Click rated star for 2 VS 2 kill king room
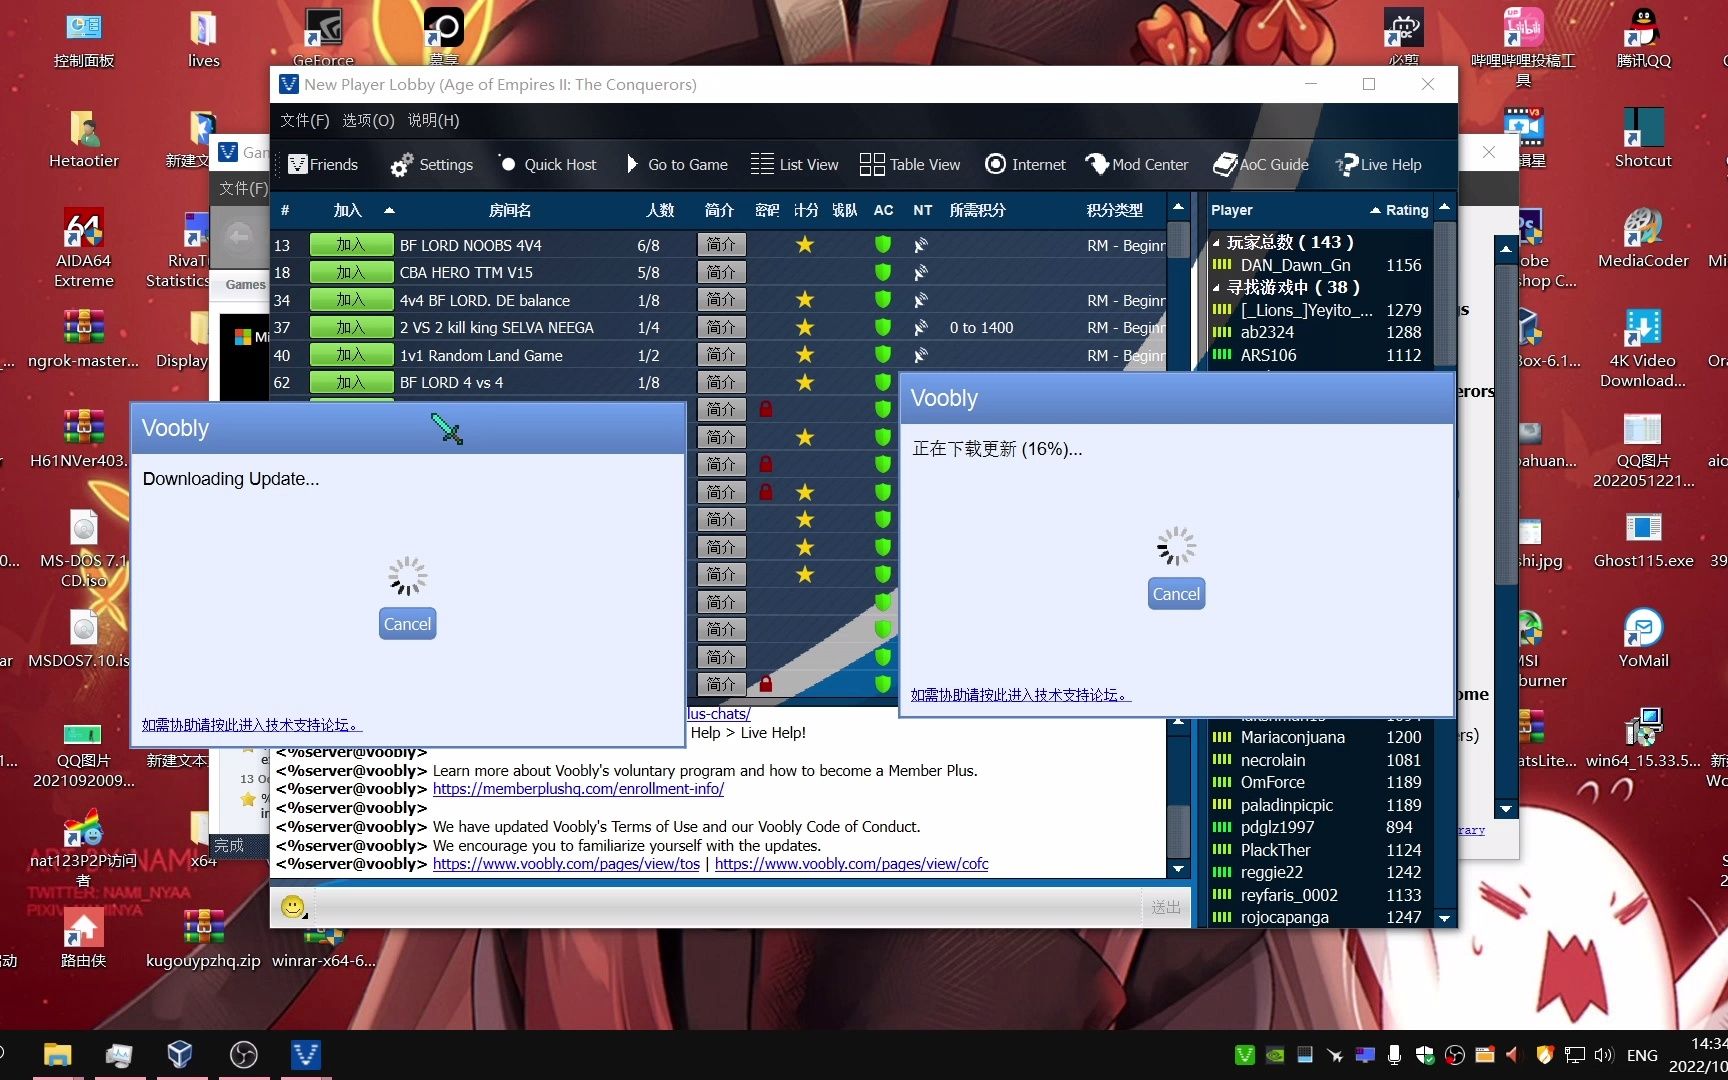 click(x=804, y=327)
